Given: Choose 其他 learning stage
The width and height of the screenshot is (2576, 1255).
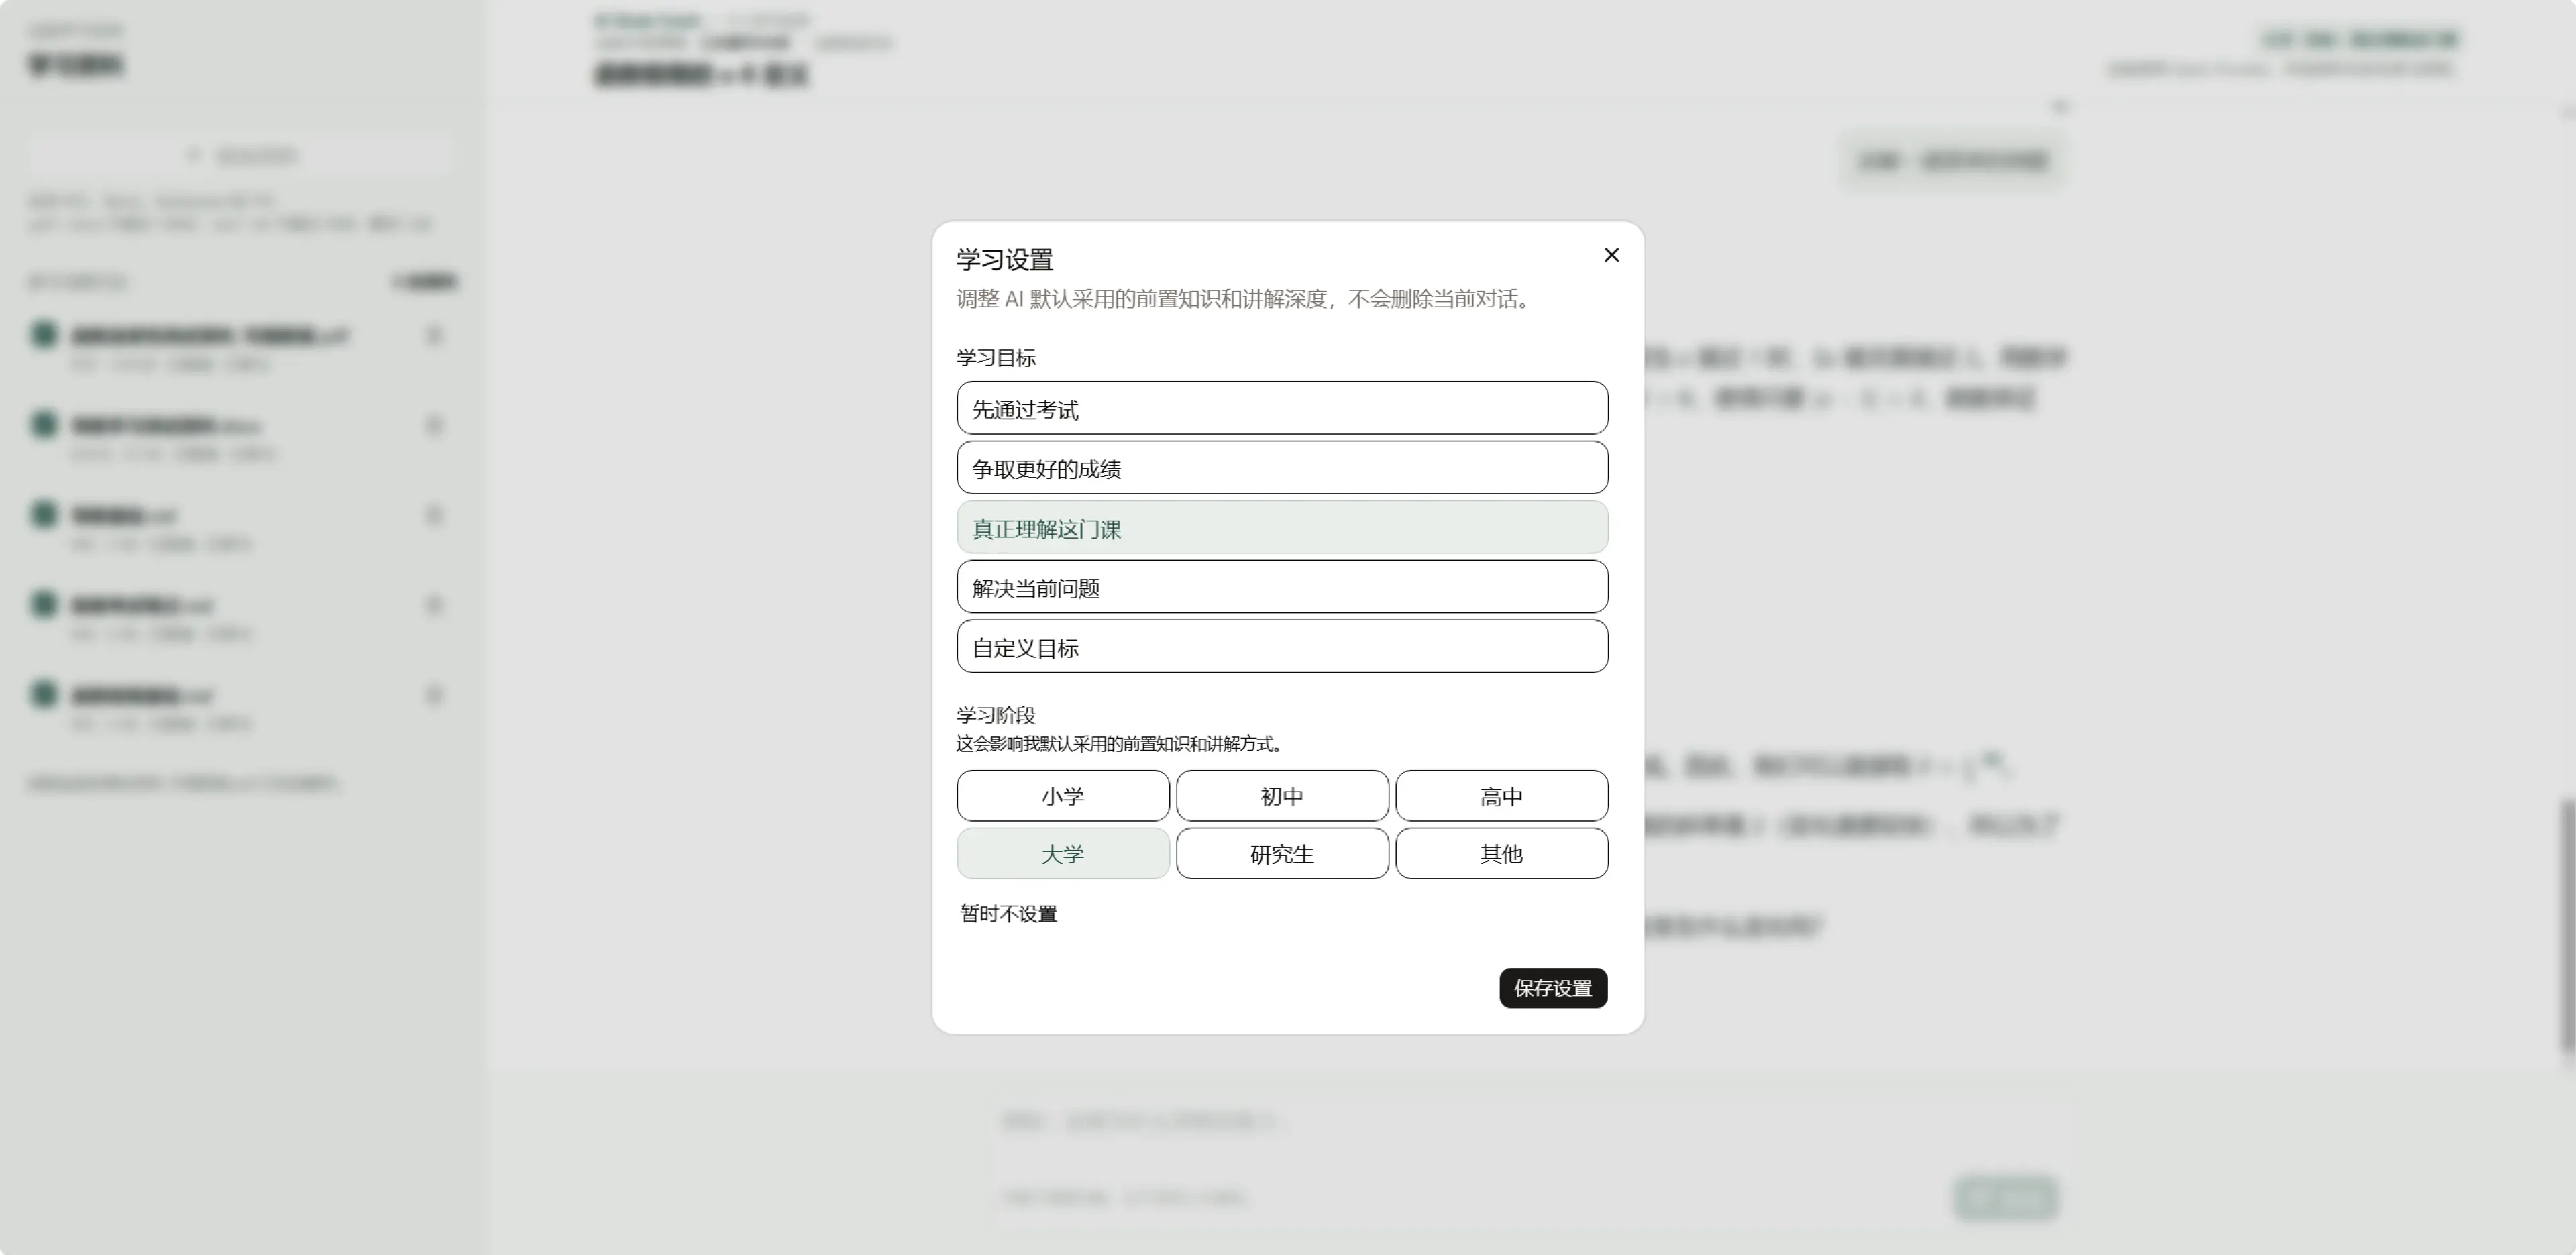Looking at the screenshot, I should pos(1501,853).
